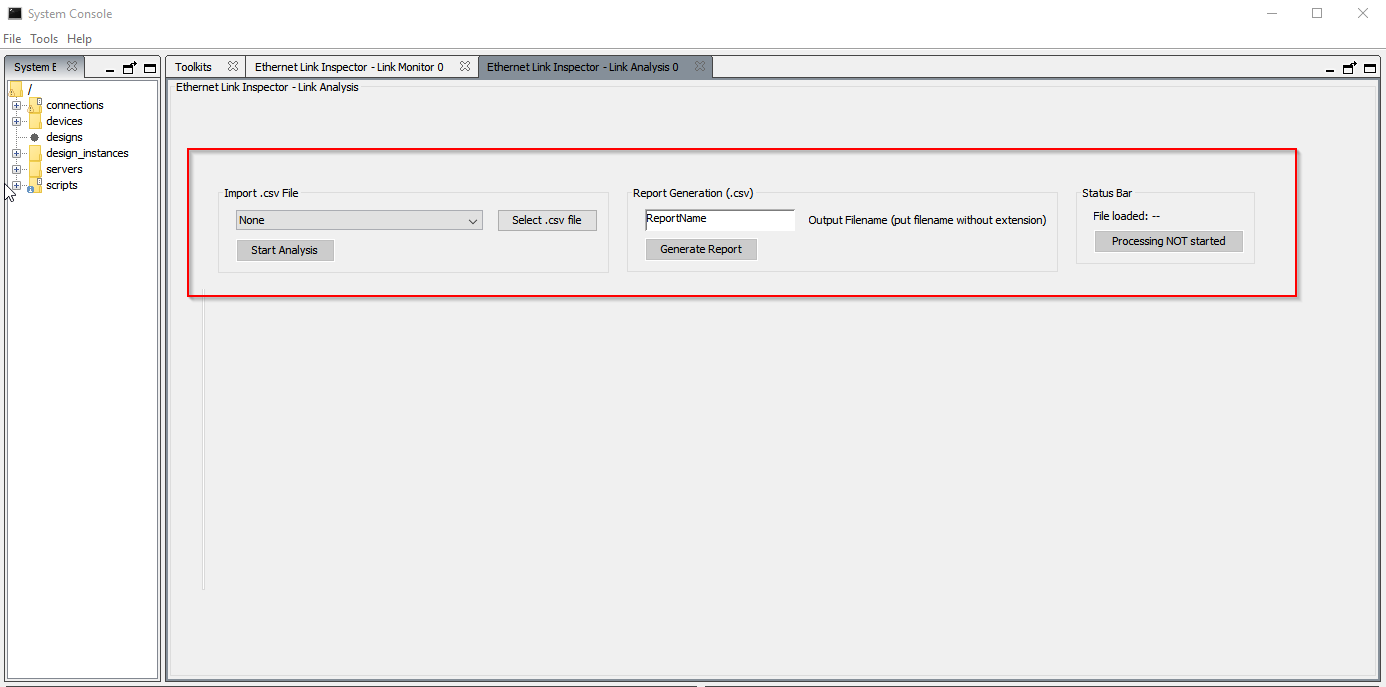
Task: Click the System Console window icon
Action: (x=15, y=13)
